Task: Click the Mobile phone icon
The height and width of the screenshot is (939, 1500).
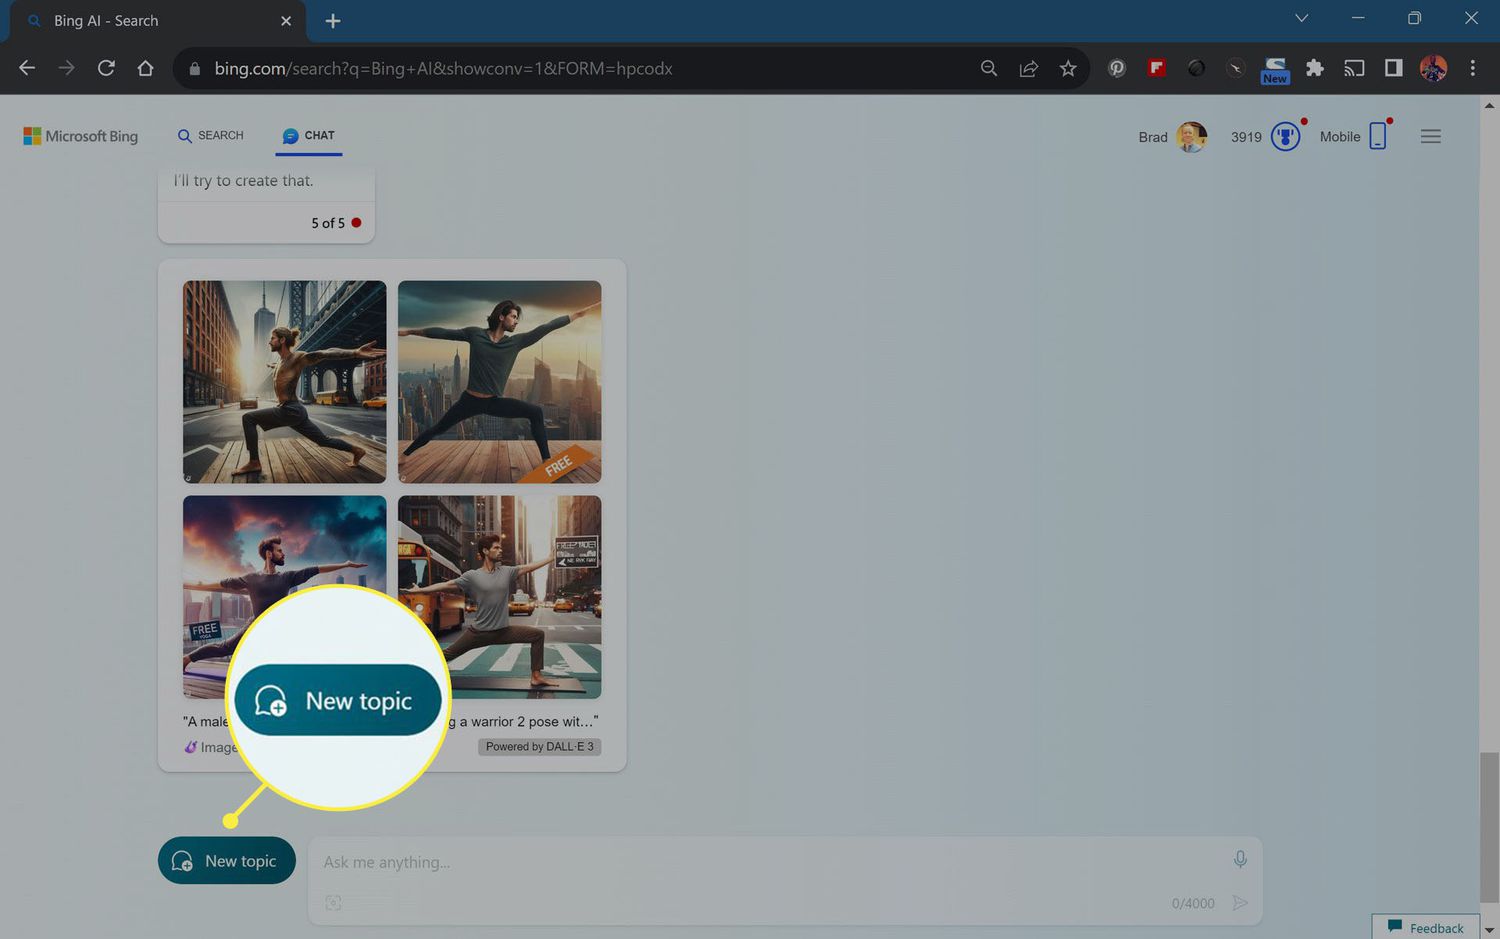Action: click(x=1378, y=136)
